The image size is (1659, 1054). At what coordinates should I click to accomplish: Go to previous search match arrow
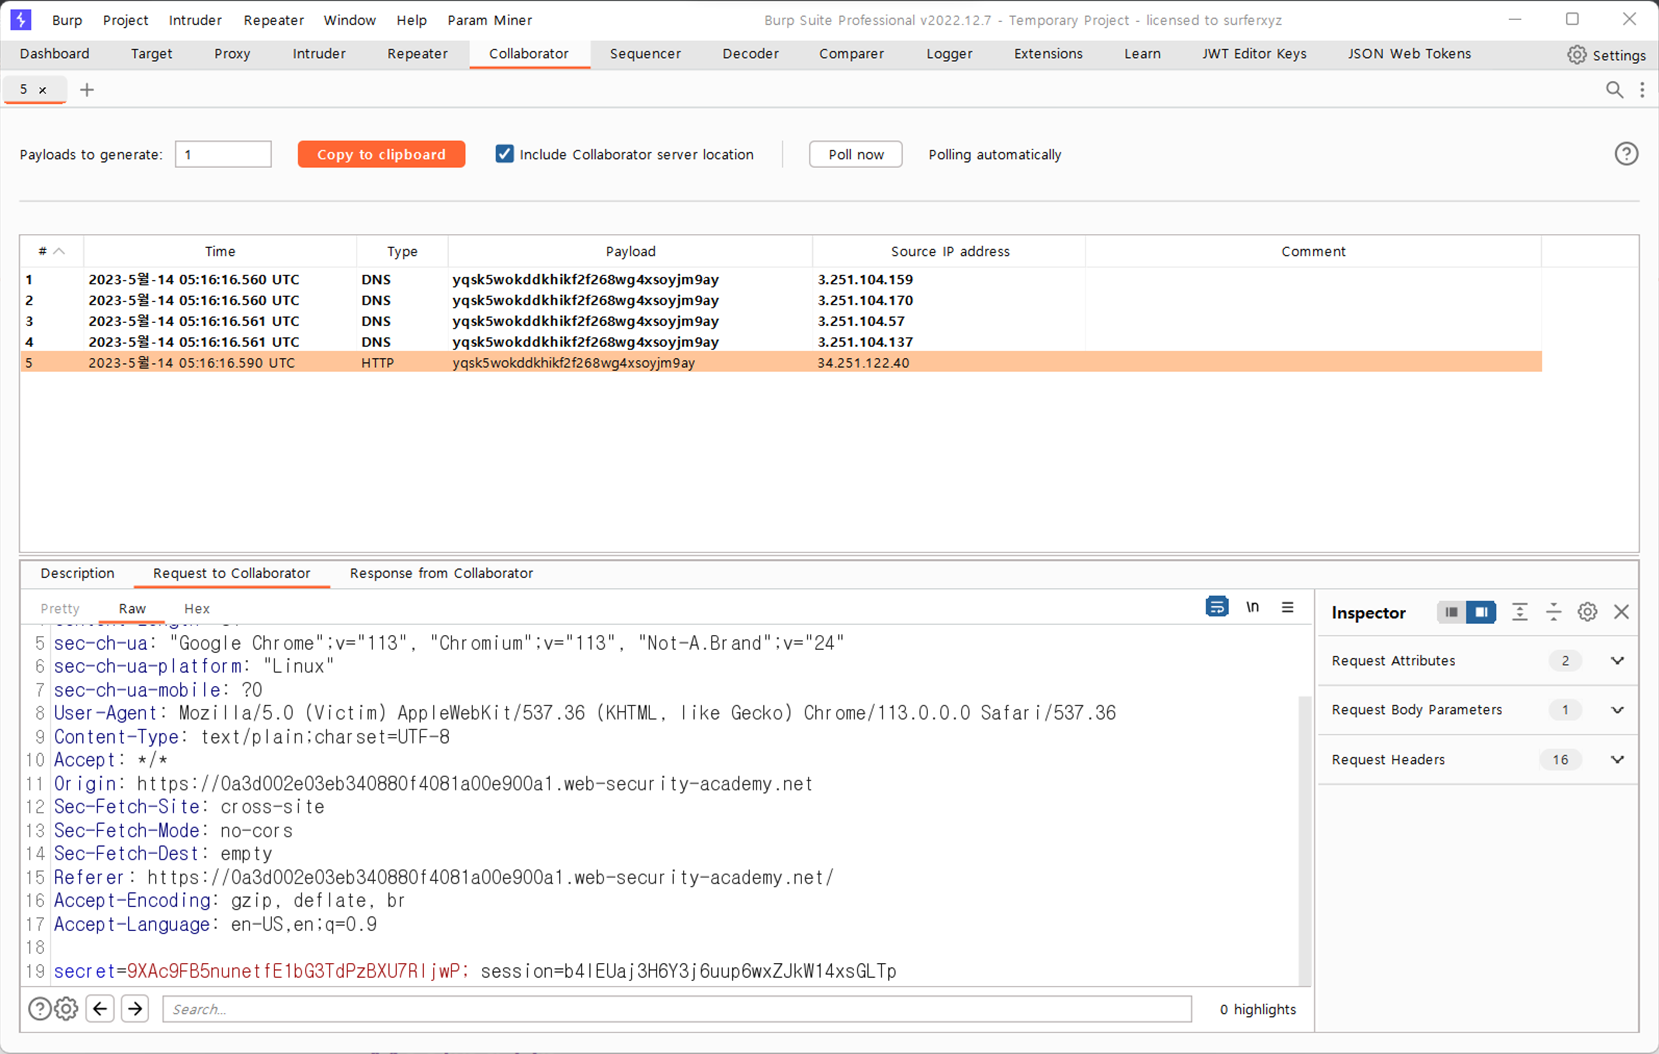[x=100, y=1009]
